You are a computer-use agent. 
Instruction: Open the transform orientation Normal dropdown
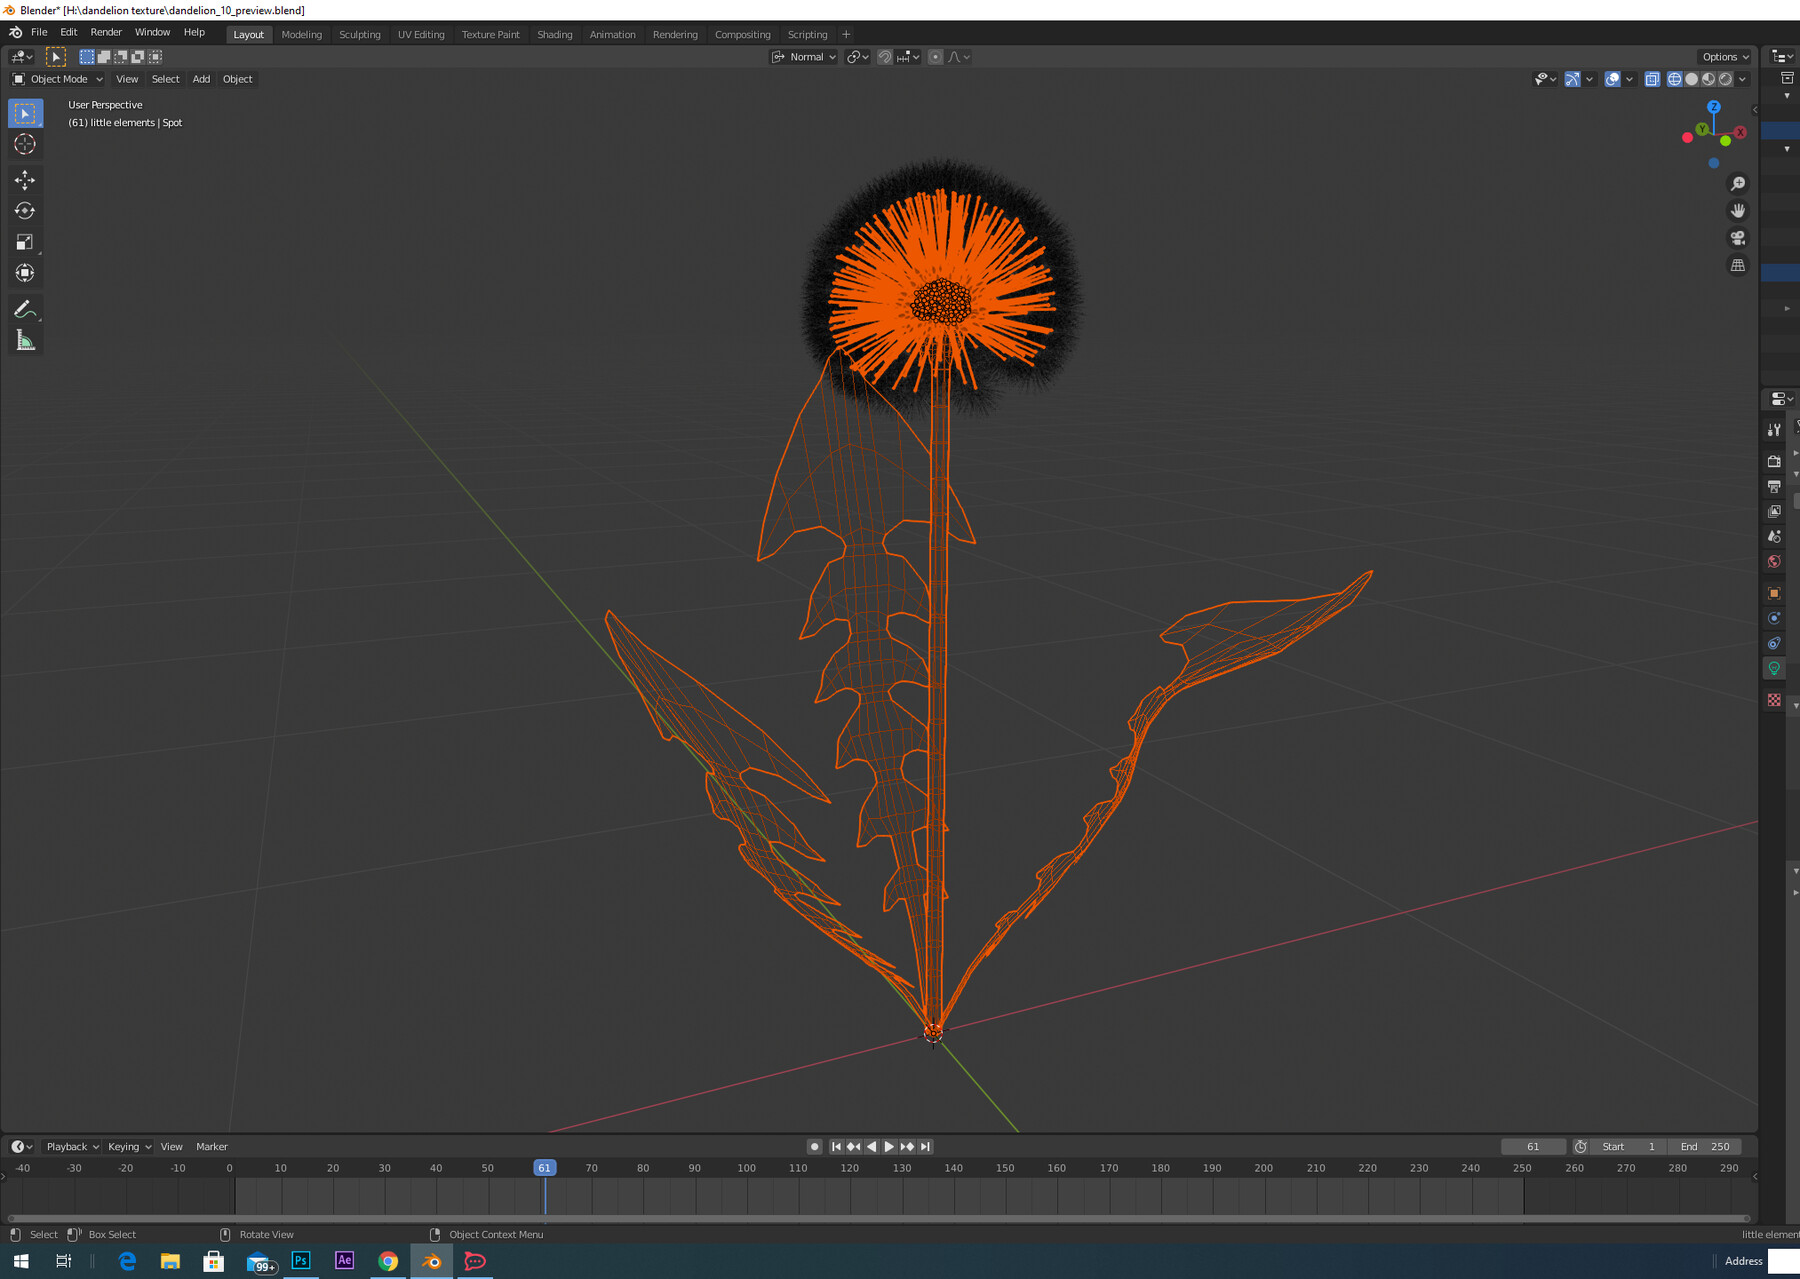(x=803, y=57)
